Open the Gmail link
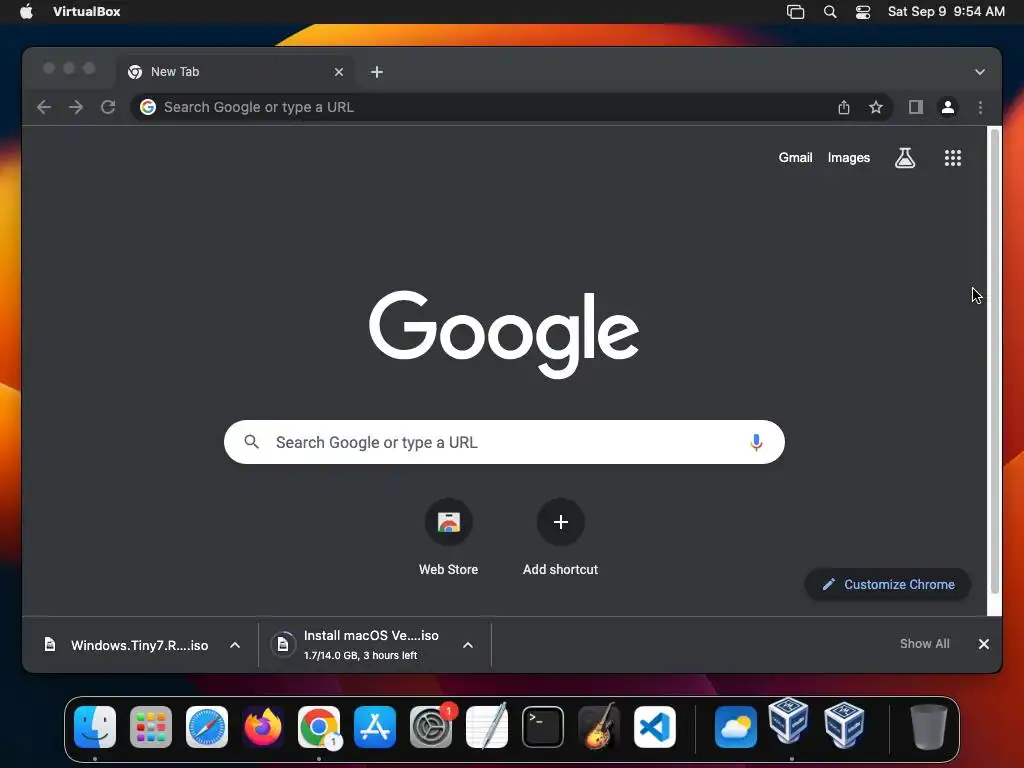 (795, 157)
